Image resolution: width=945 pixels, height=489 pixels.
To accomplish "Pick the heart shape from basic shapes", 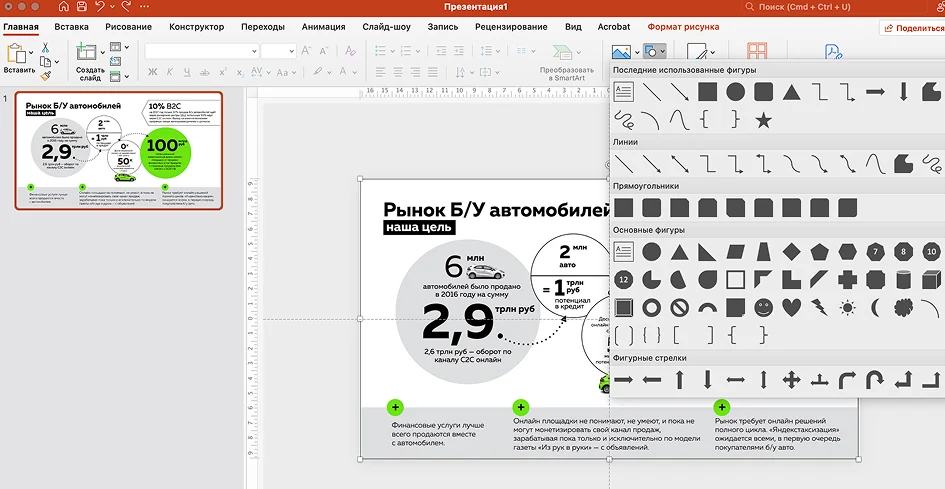I will click(x=791, y=307).
